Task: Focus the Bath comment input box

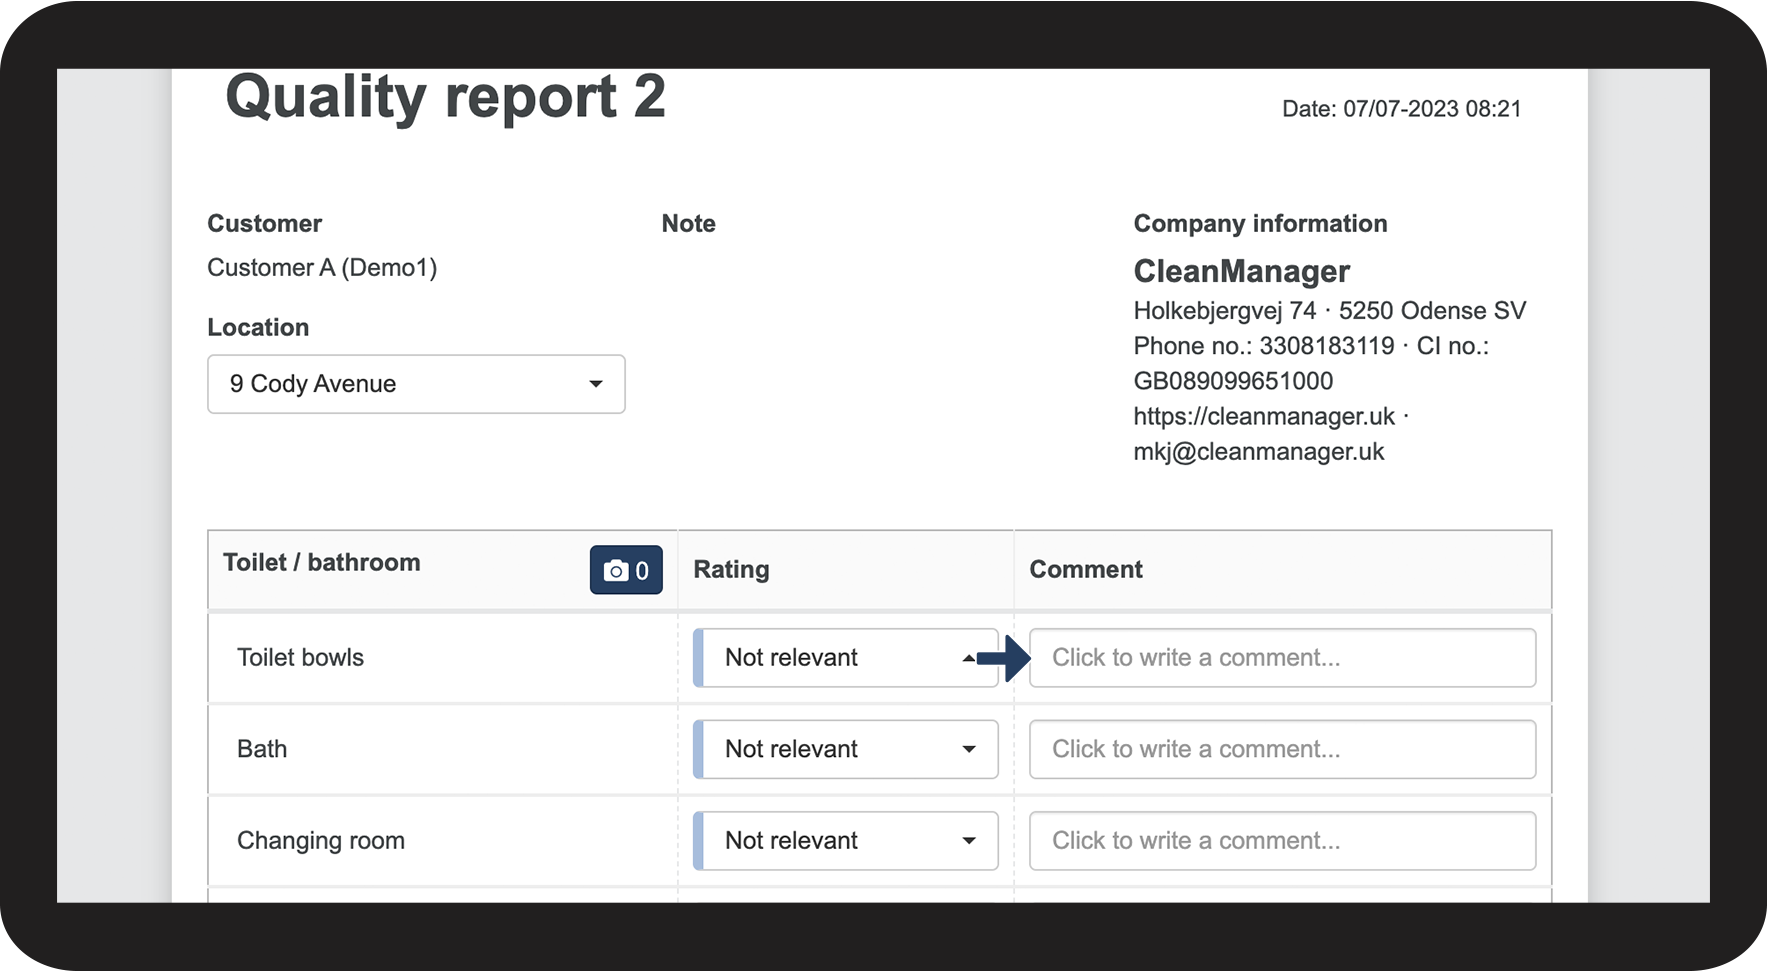Action: point(1282,749)
